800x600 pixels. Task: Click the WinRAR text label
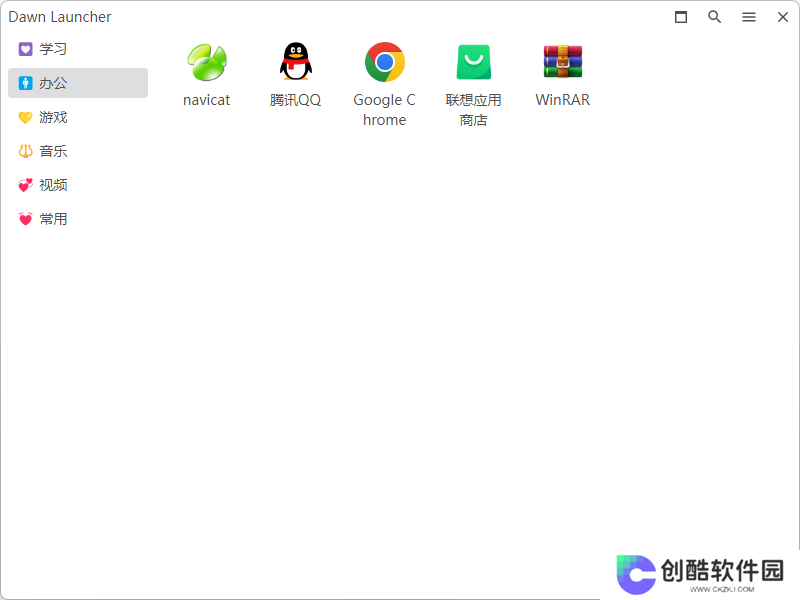(x=563, y=100)
